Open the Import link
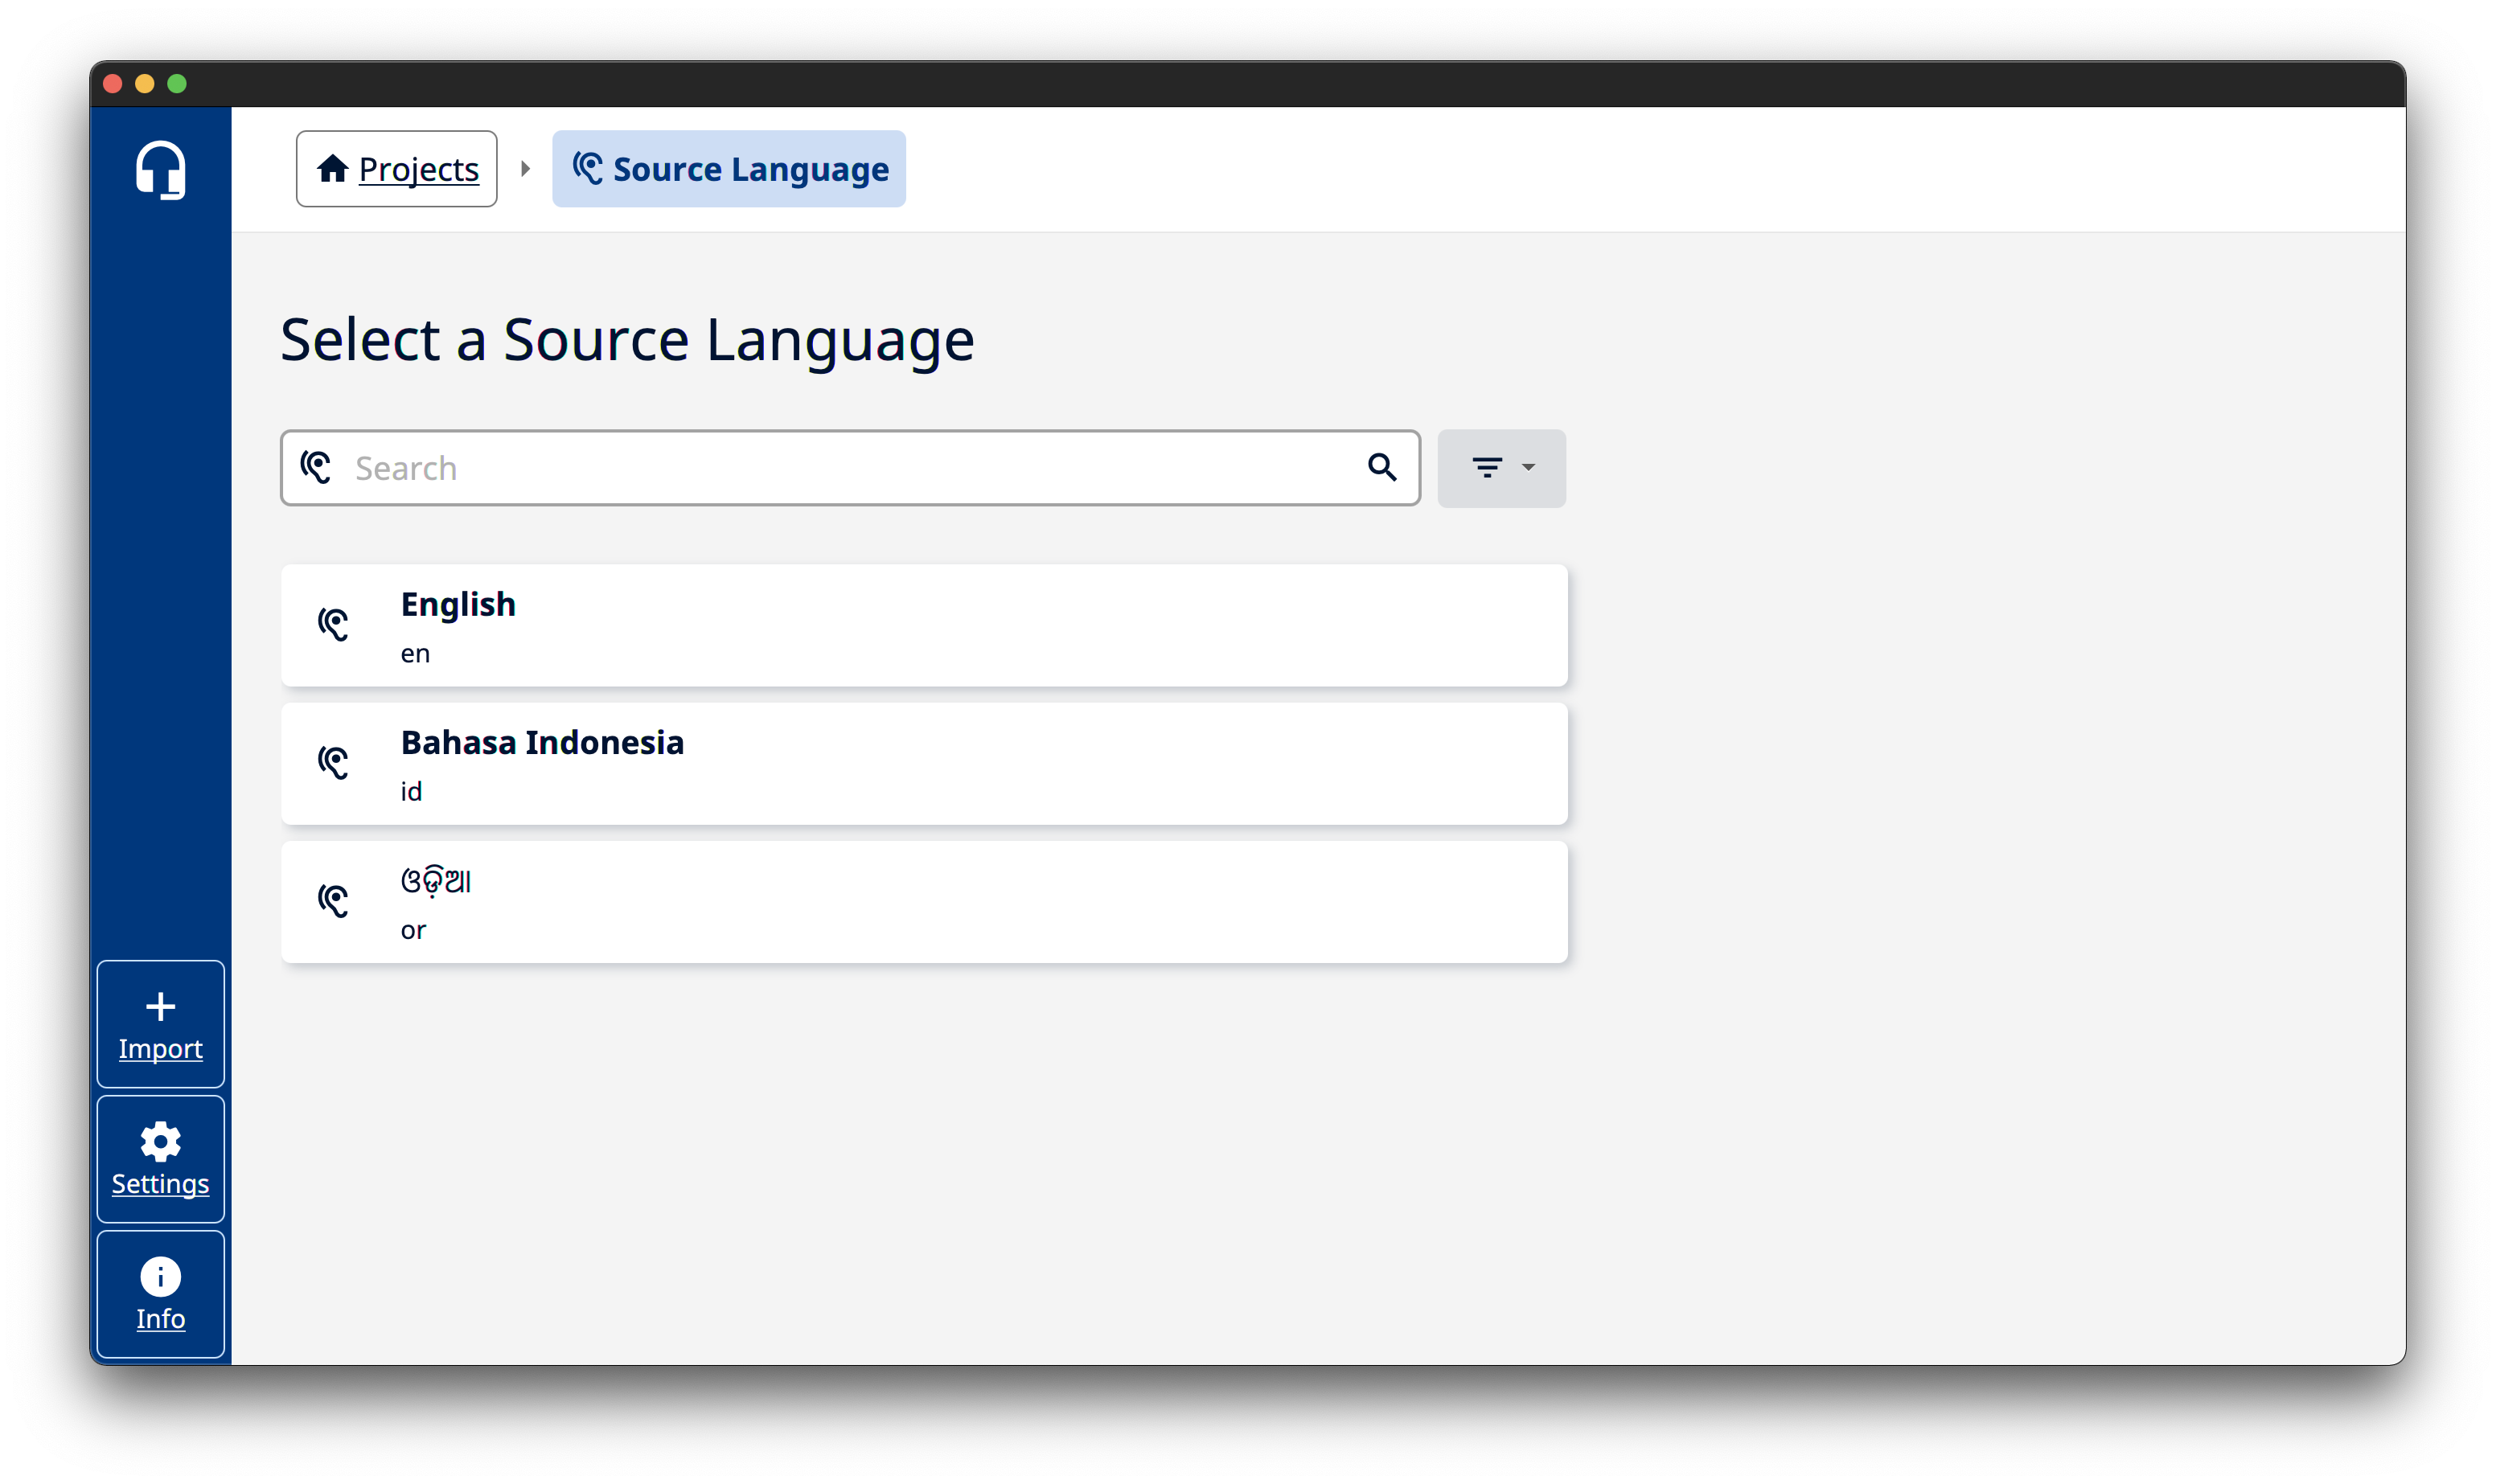Screen dimensions: 2496x1484 click(160, 1049)
